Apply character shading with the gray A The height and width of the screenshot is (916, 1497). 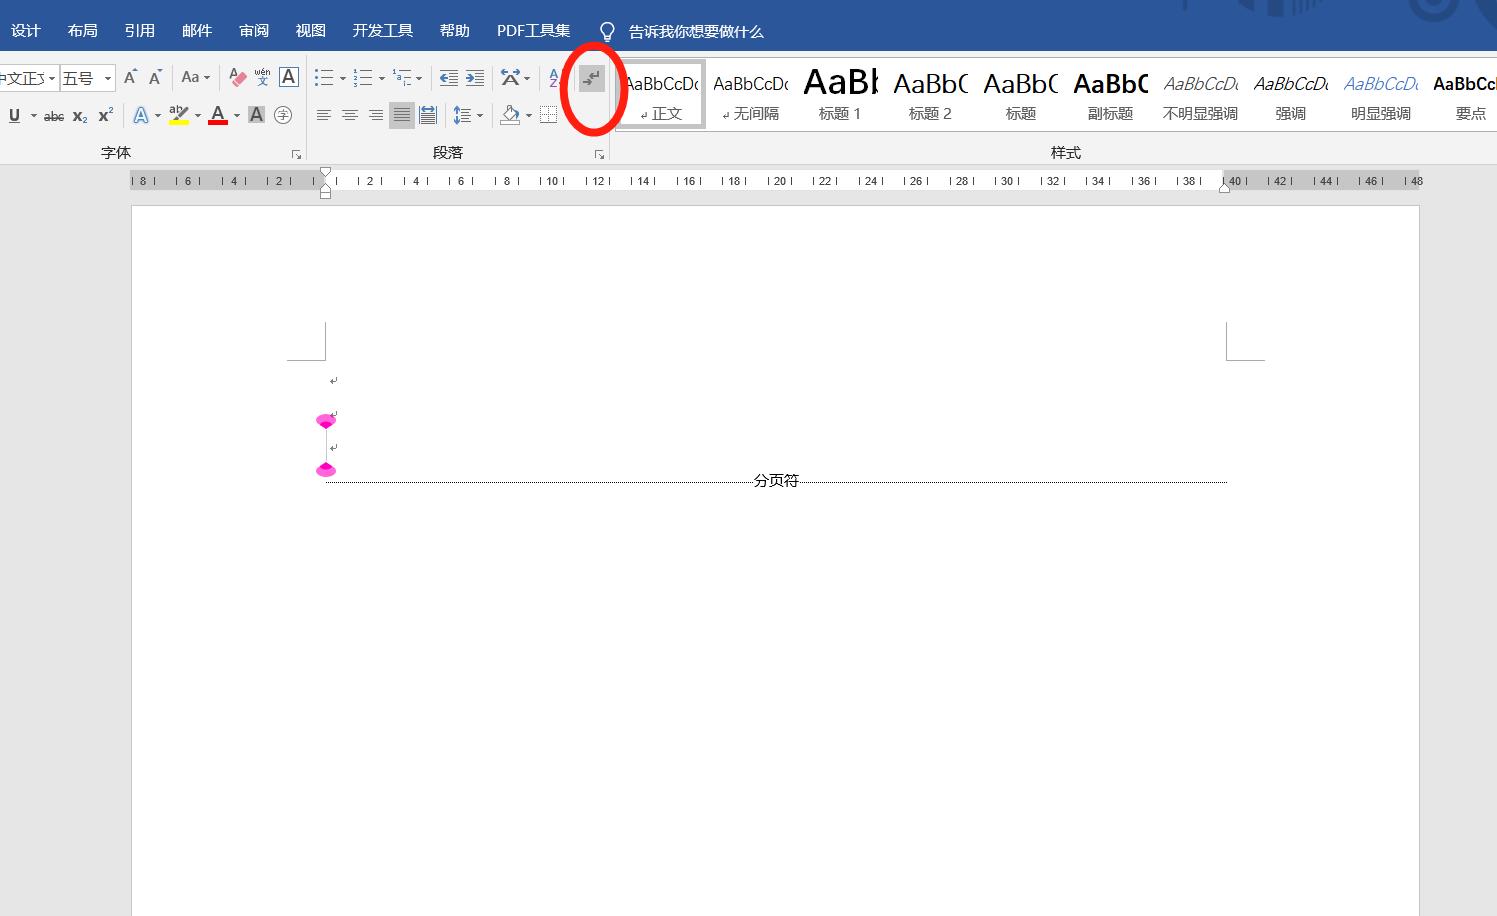point(256,116)
